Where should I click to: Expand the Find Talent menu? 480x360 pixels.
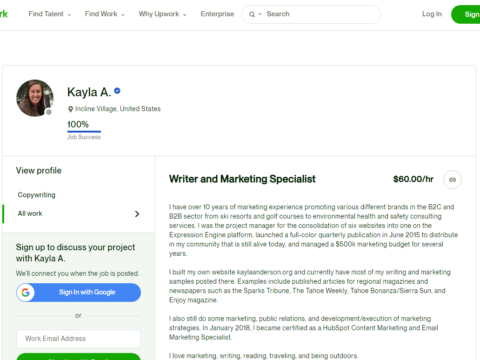click(50, 14)
